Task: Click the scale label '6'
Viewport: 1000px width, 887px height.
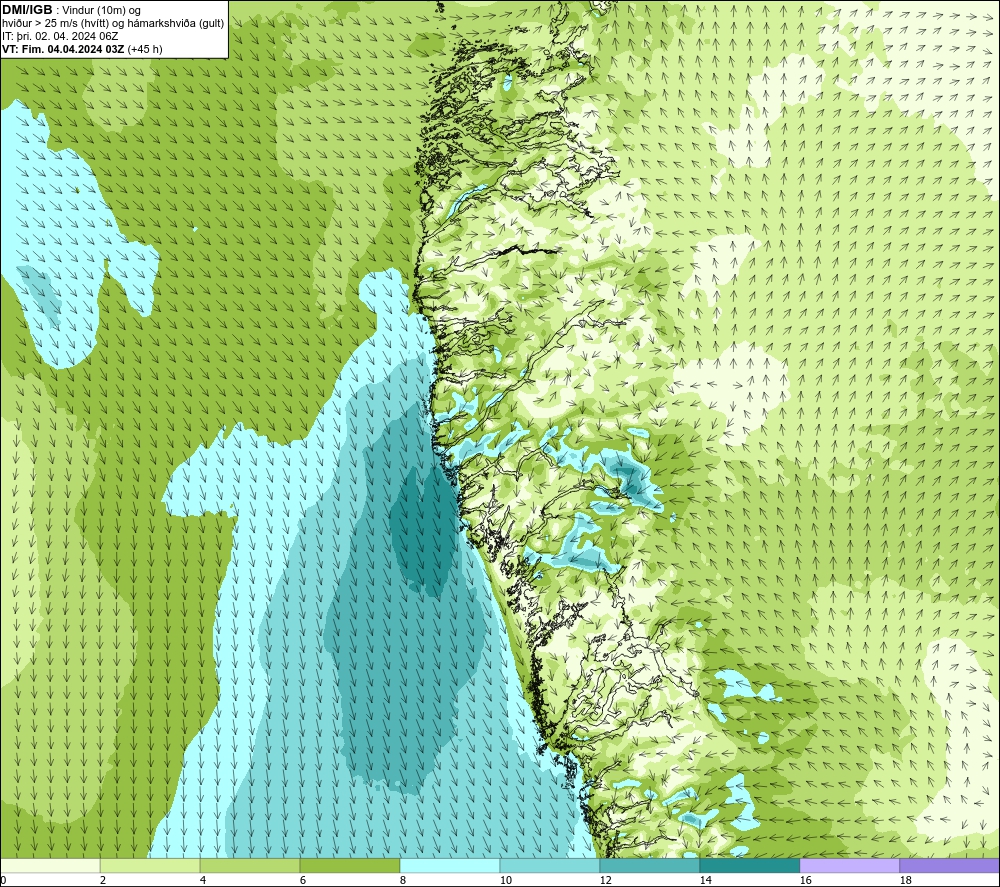Action: 303,881
